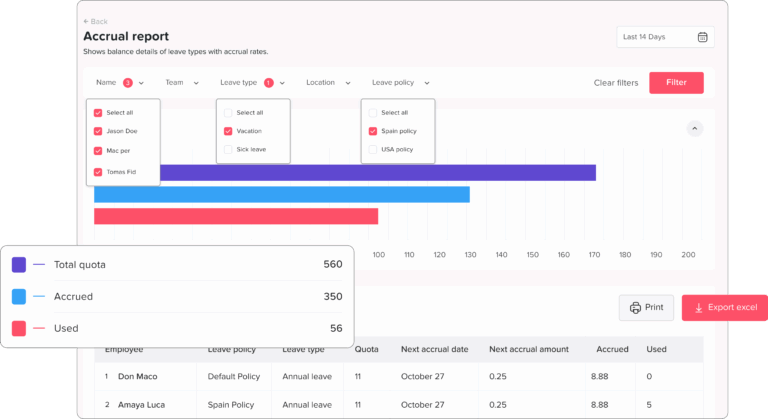
Task: Open the calendar icon in date range field
Action: pos(702,37)
